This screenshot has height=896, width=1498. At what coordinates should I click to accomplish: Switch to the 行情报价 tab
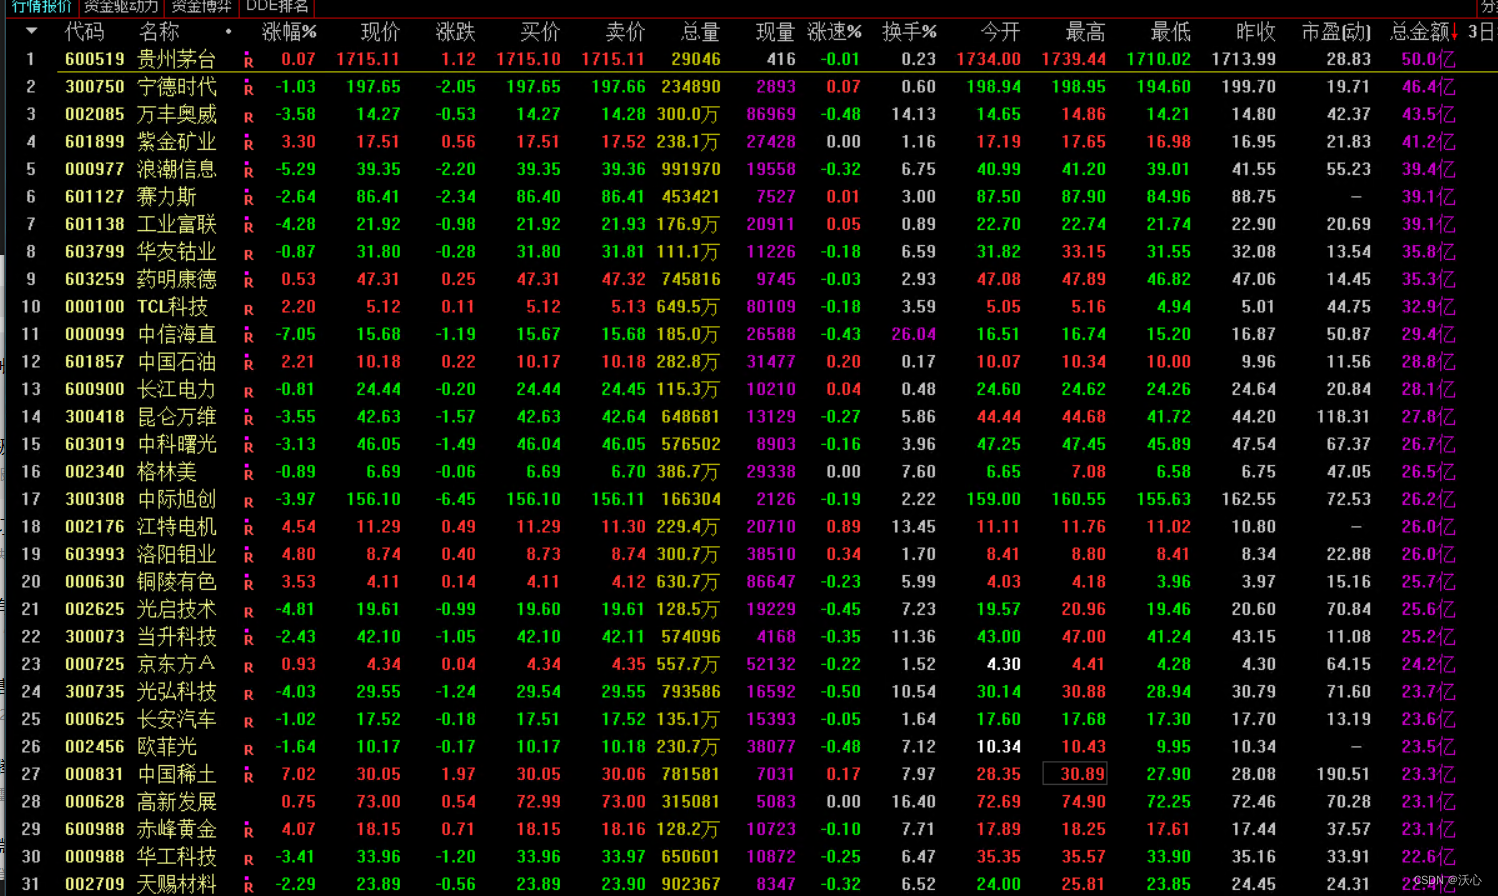coord(41,6)
